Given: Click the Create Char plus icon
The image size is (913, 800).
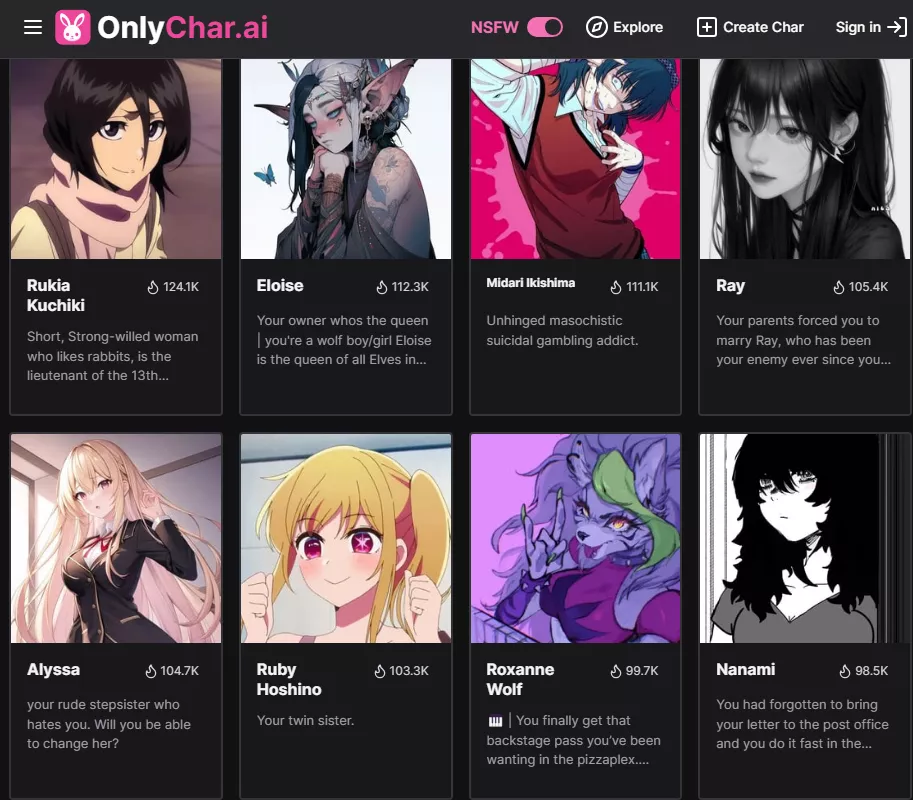Looking at the screenshot, I should 706,27.
